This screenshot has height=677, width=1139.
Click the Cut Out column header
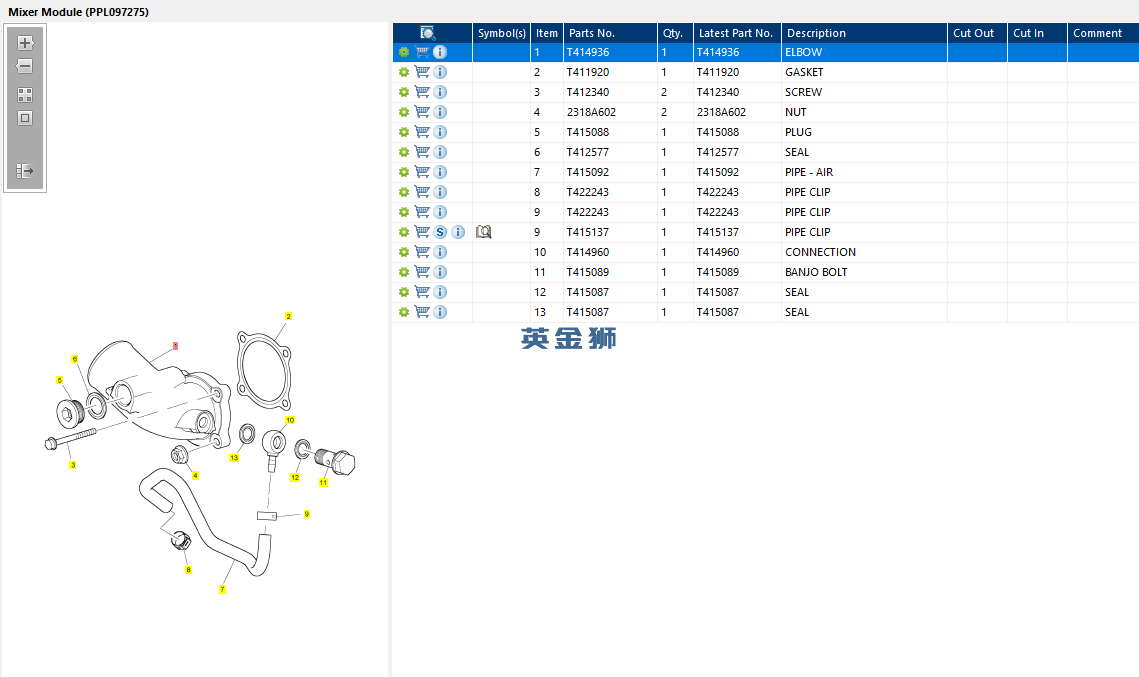[977, 33]
